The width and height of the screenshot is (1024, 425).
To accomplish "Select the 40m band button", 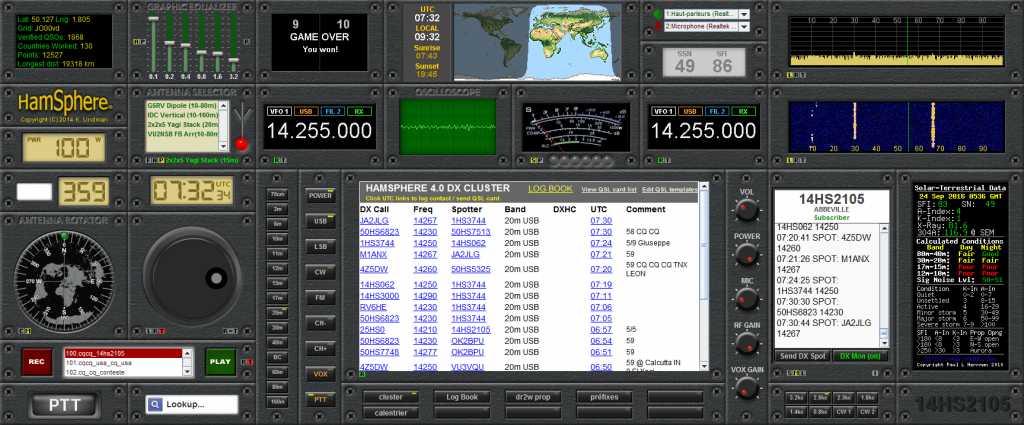I will 278,343.
